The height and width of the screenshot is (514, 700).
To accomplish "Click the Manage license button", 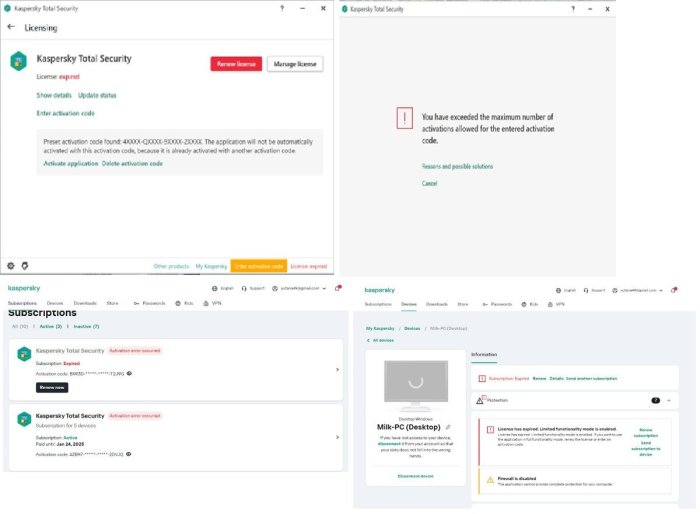I will (x=295, y=64).
